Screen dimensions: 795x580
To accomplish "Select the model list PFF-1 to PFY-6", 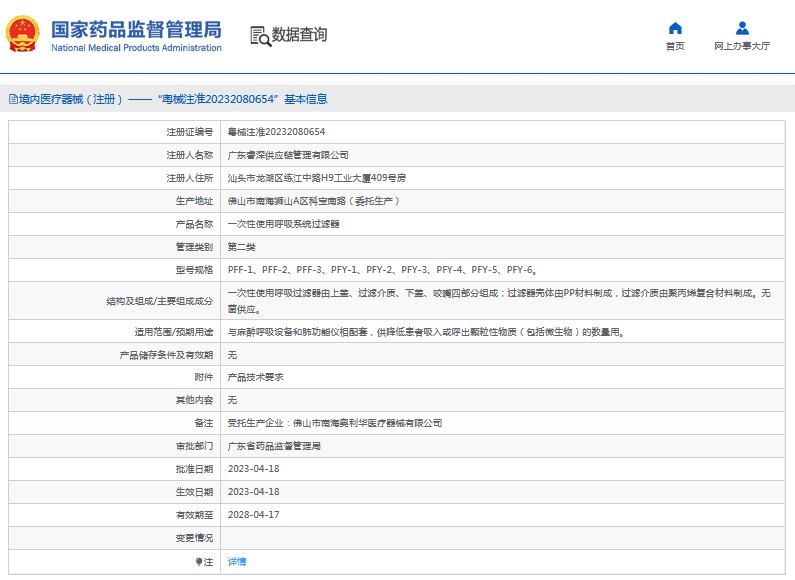I will click(383, 270).
